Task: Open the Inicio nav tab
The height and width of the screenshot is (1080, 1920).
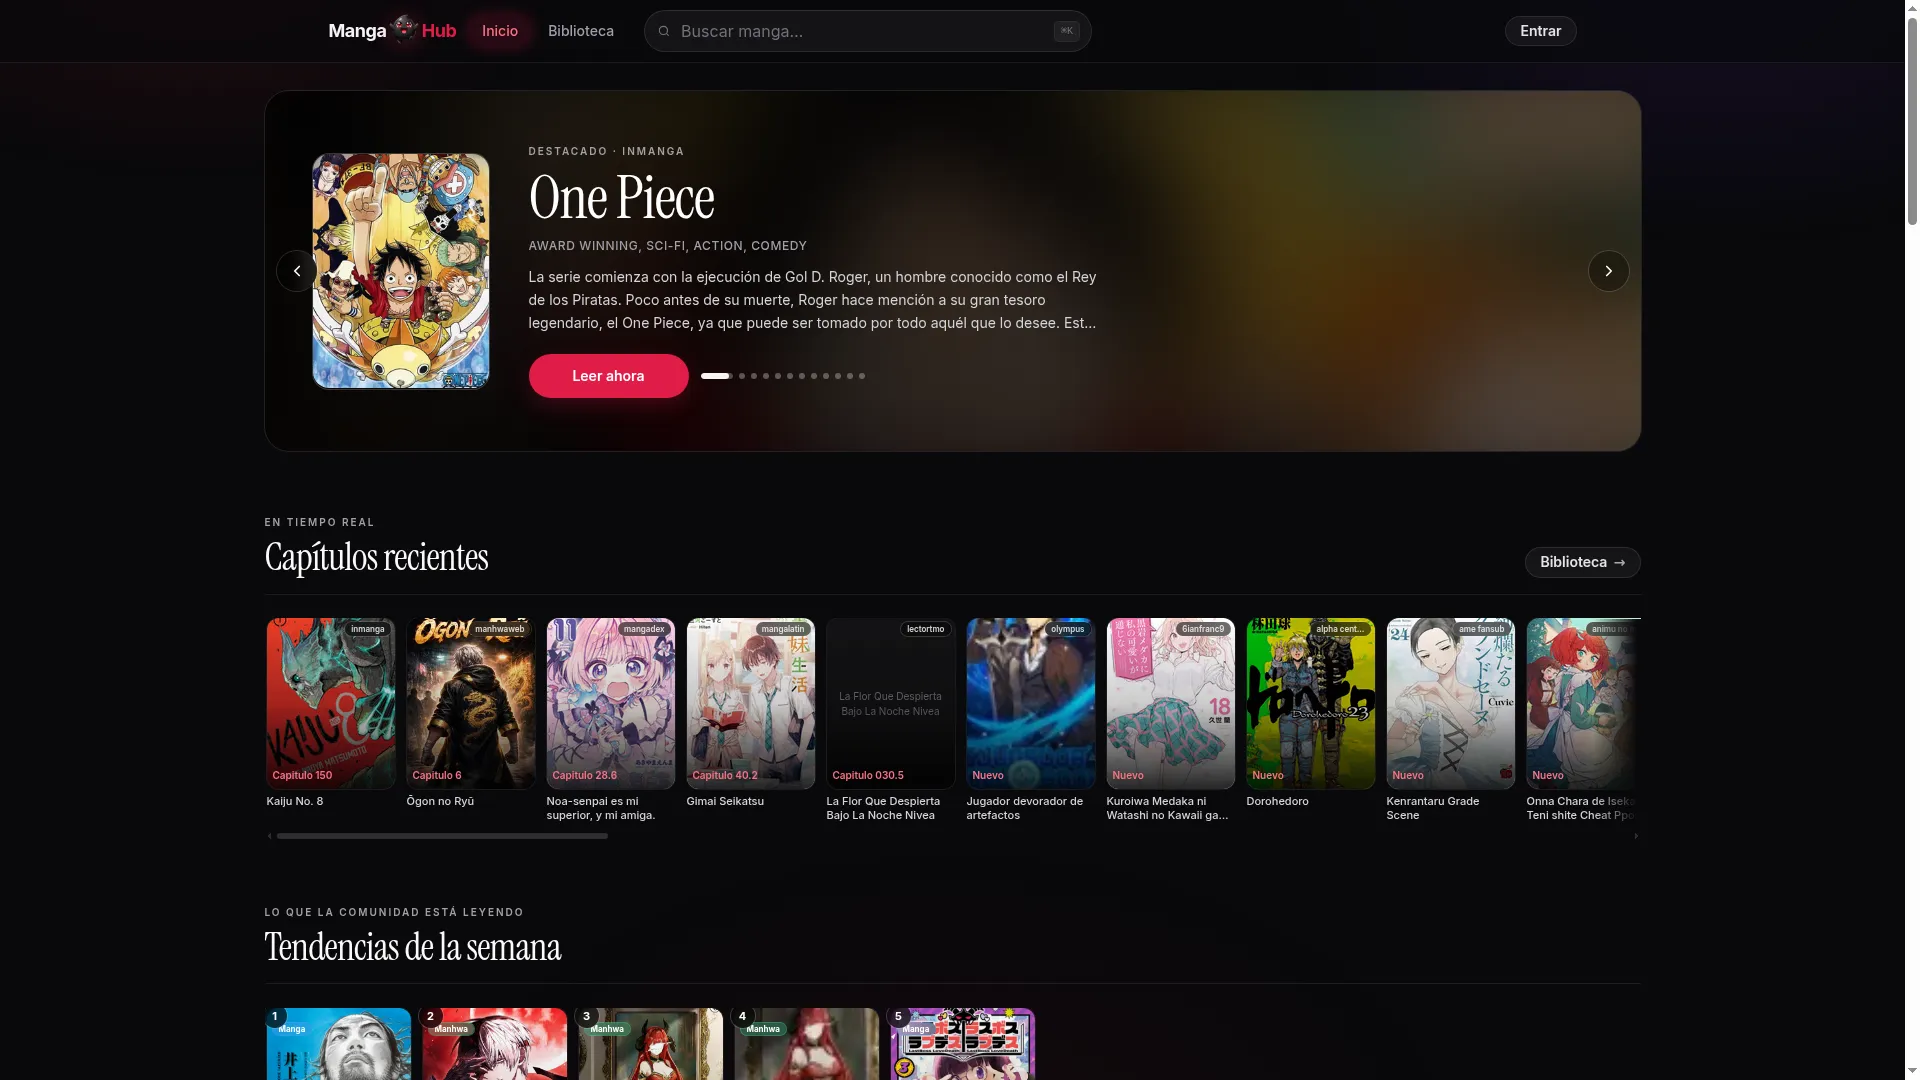Action: click(500, 31)
